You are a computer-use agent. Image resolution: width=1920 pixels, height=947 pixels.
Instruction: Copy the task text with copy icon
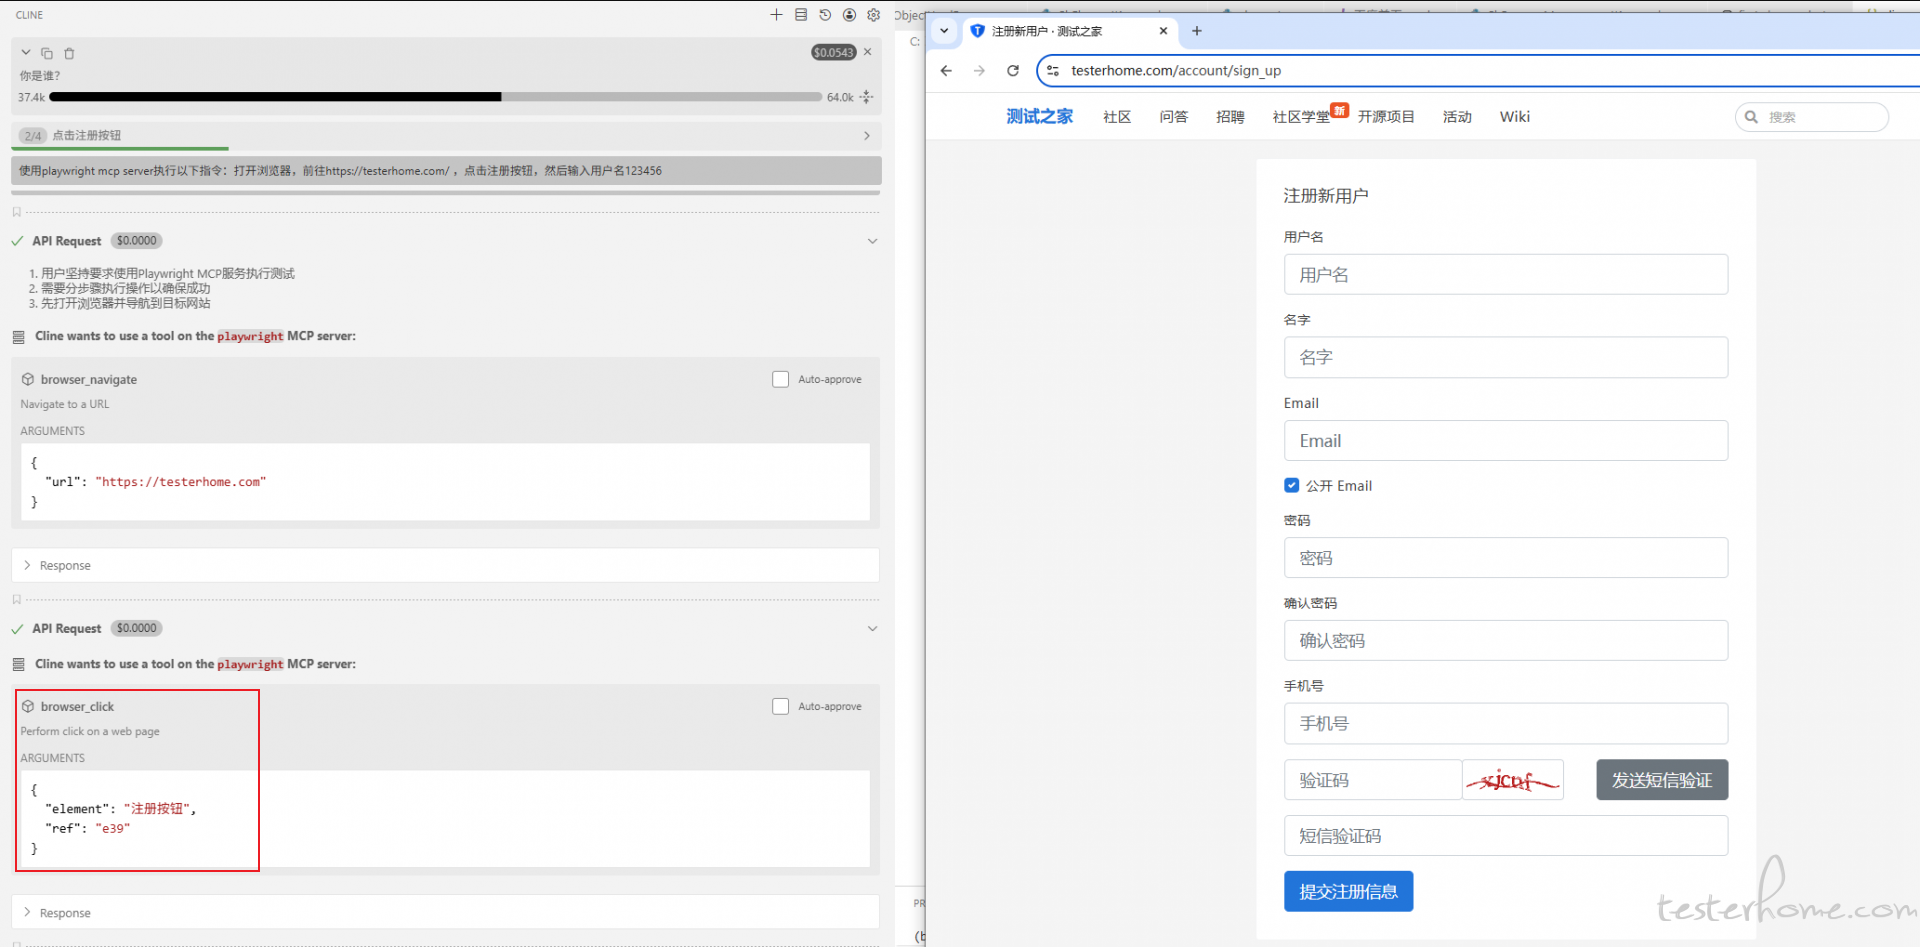47,53
